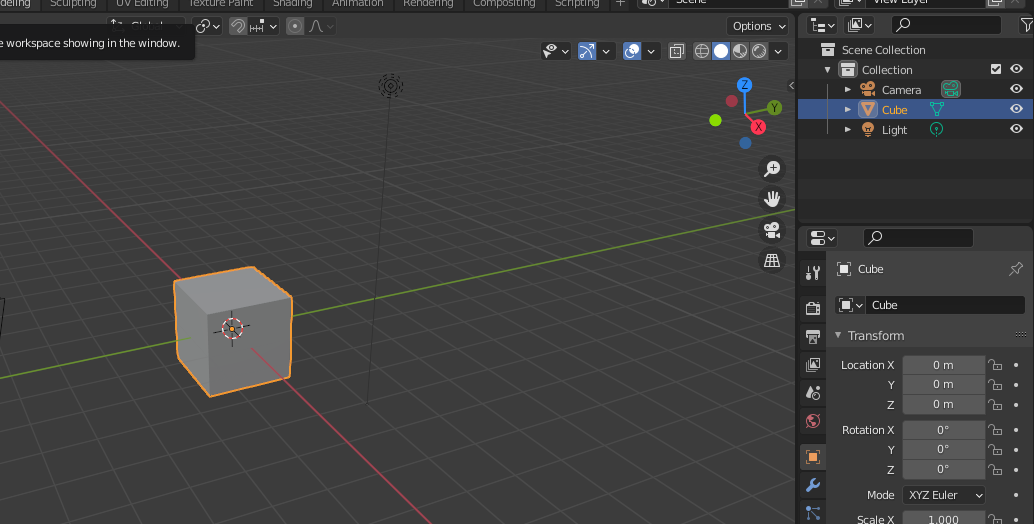The width and height of the screenshot is (1034, 524).
Task: Select the Light row in the outliner
Action: point(915,130)
